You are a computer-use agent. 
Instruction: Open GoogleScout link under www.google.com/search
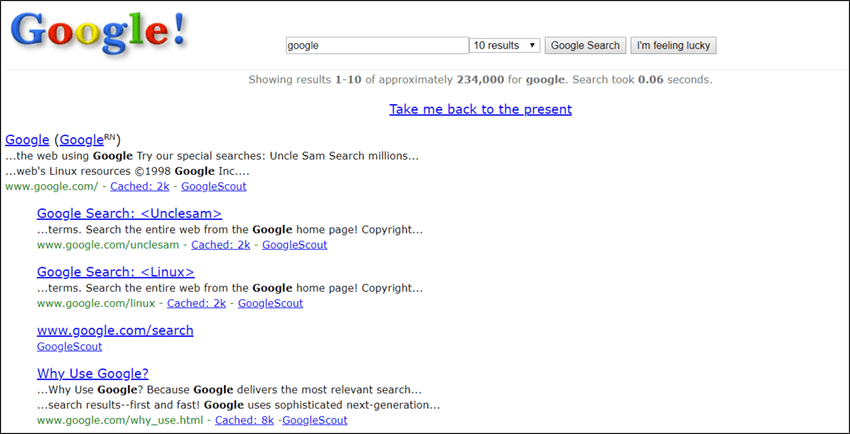[69, 347]
